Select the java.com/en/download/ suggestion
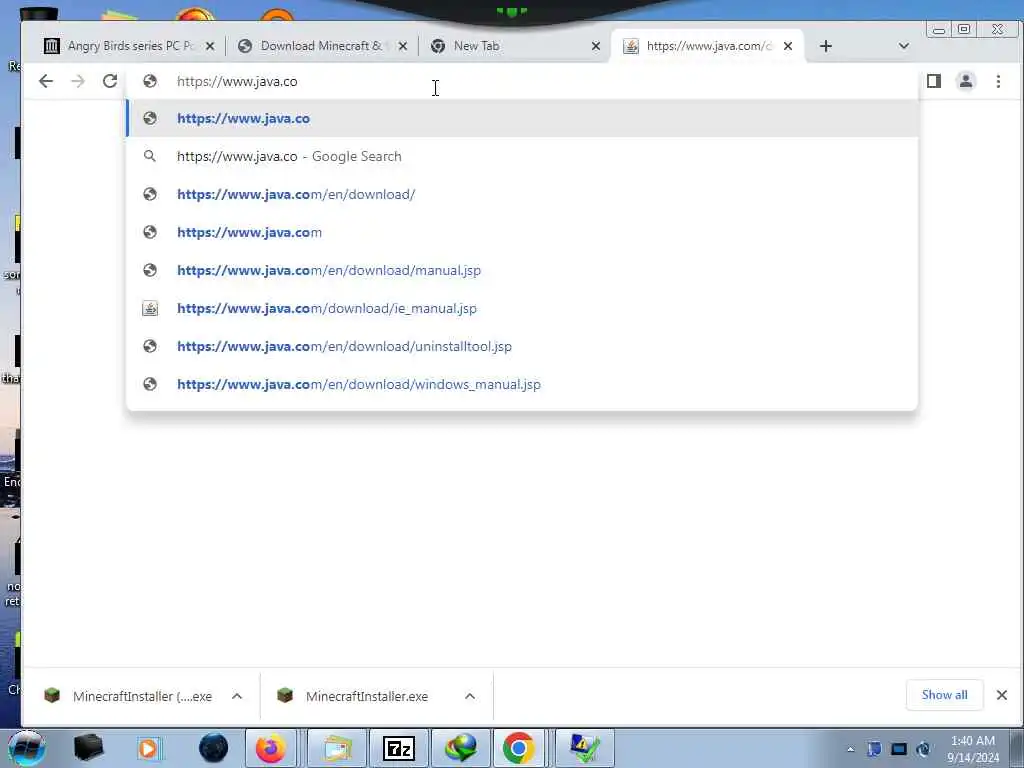Screen dimensions: 1024x768 pyautogui.click(x=522, y=194)
